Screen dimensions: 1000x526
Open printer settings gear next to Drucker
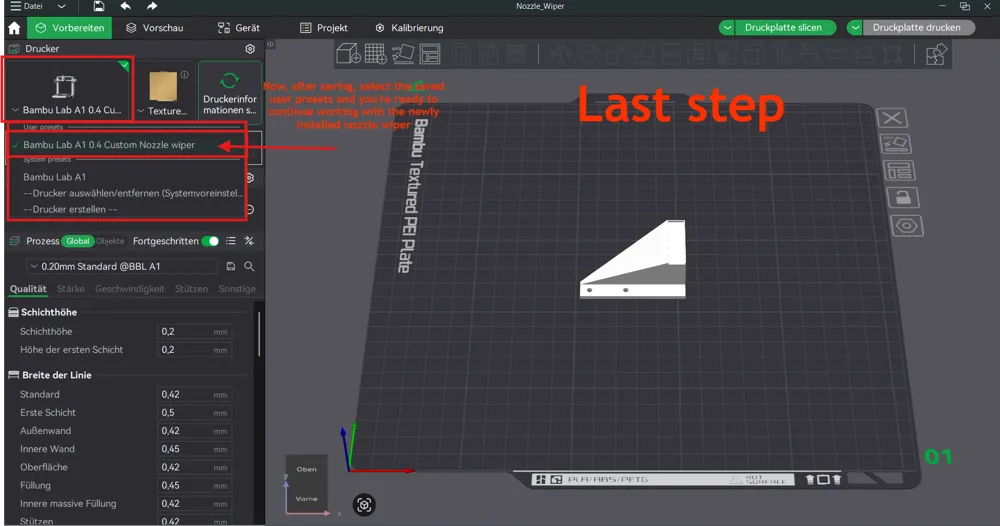tap(250, 49)
